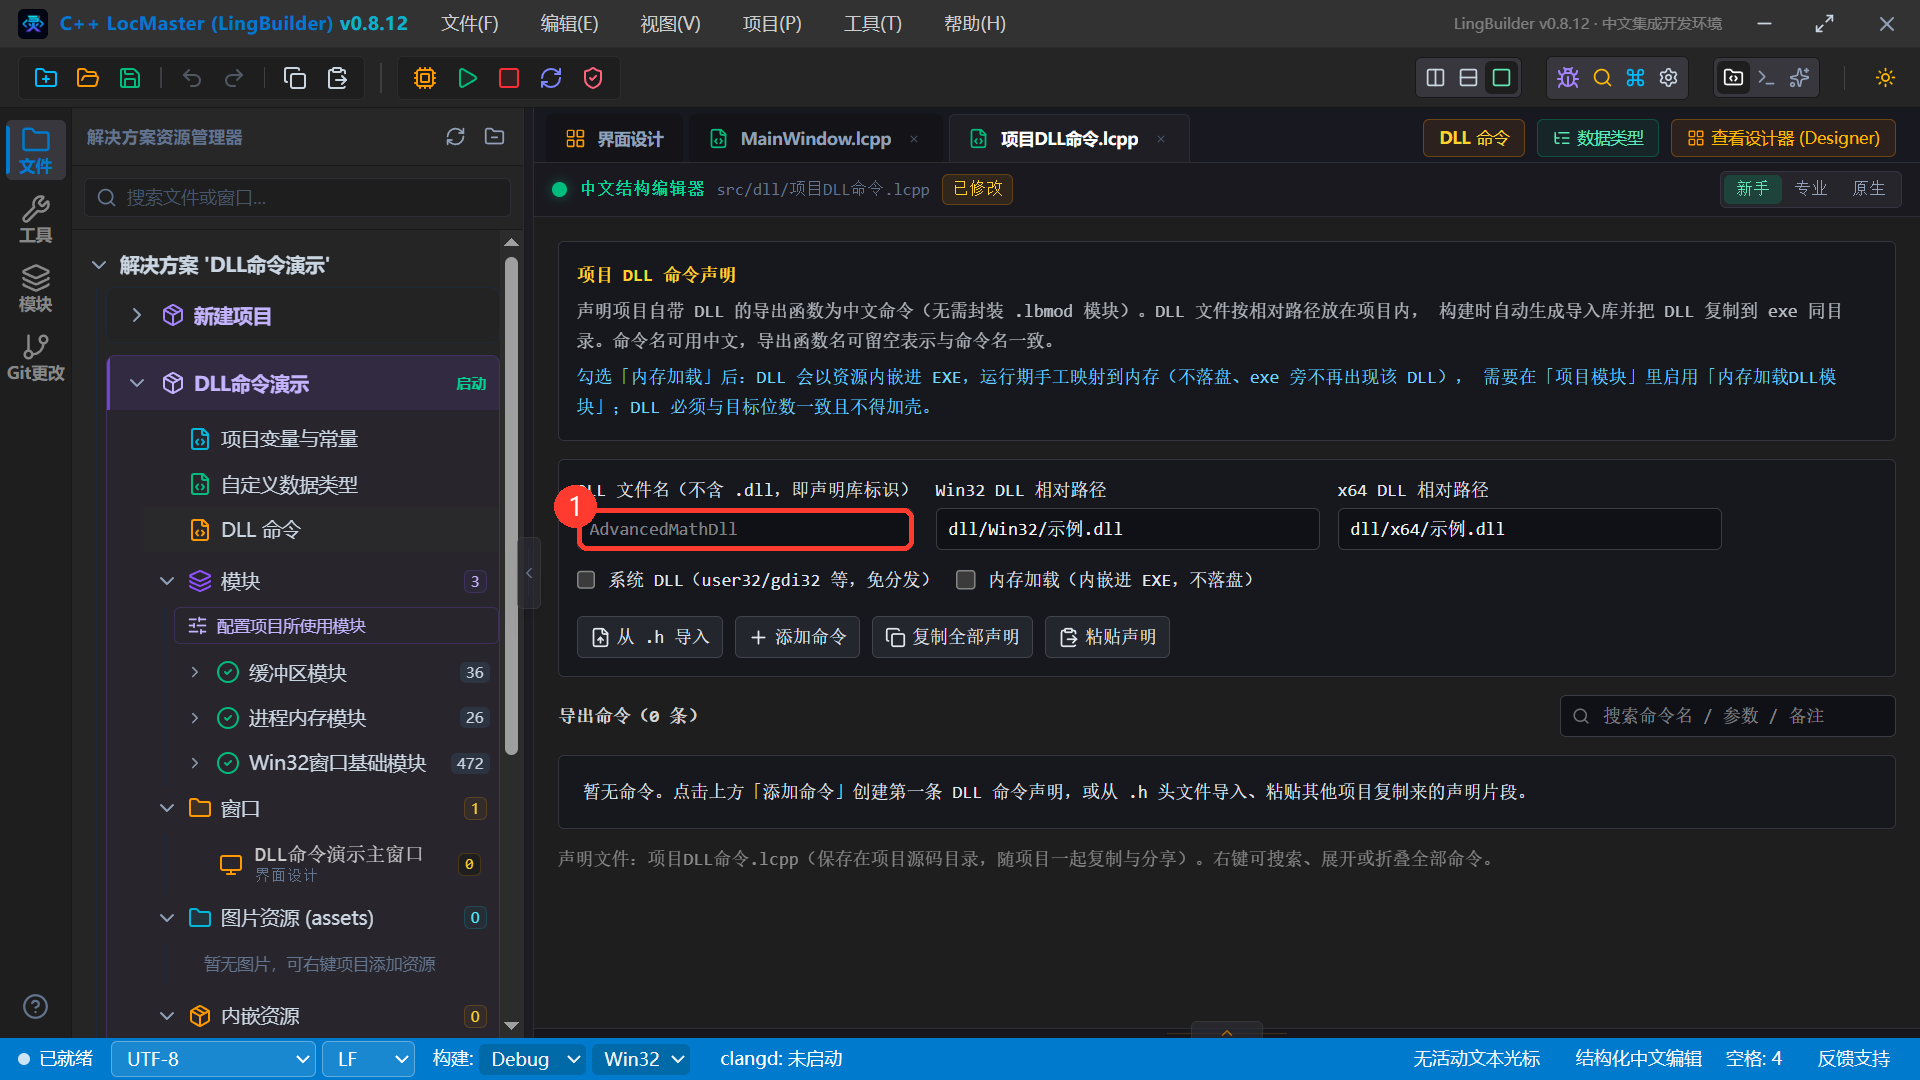
Task: Switch to 原生 mode
Action: point(1868,189)
